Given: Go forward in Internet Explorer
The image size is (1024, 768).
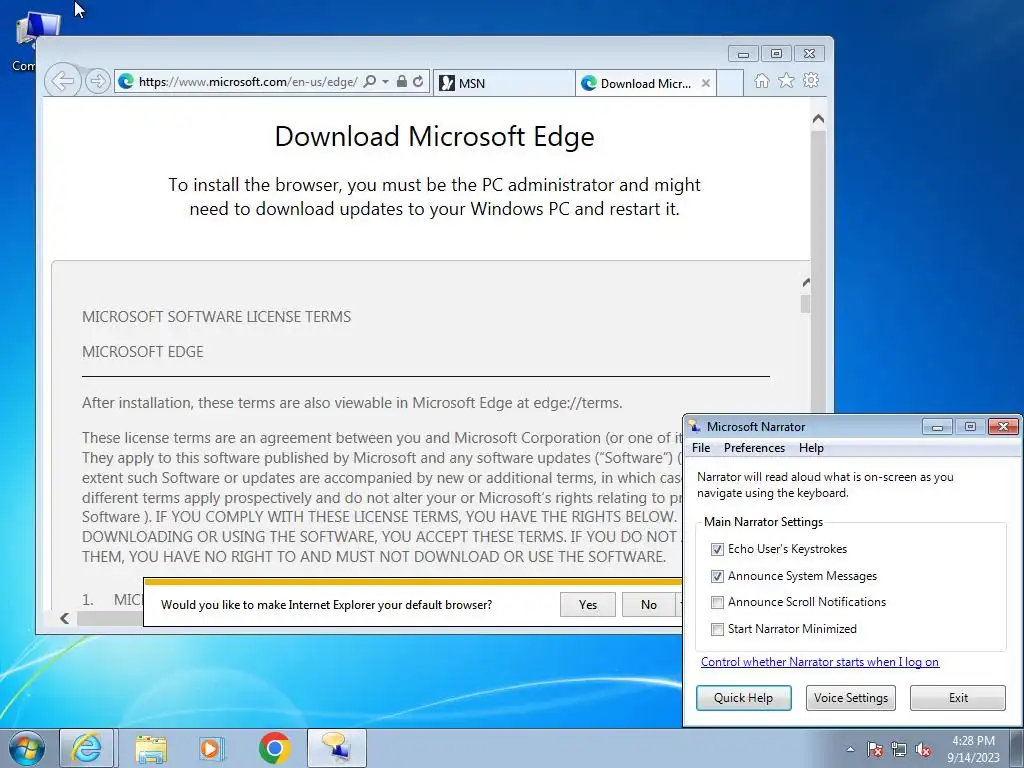Looking at the screenshot, I should [97, 81].
